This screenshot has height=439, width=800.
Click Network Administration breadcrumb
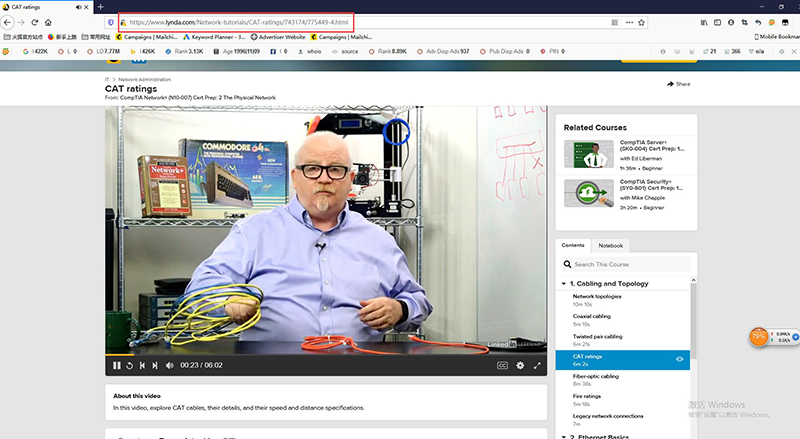(x=144, y=80)
